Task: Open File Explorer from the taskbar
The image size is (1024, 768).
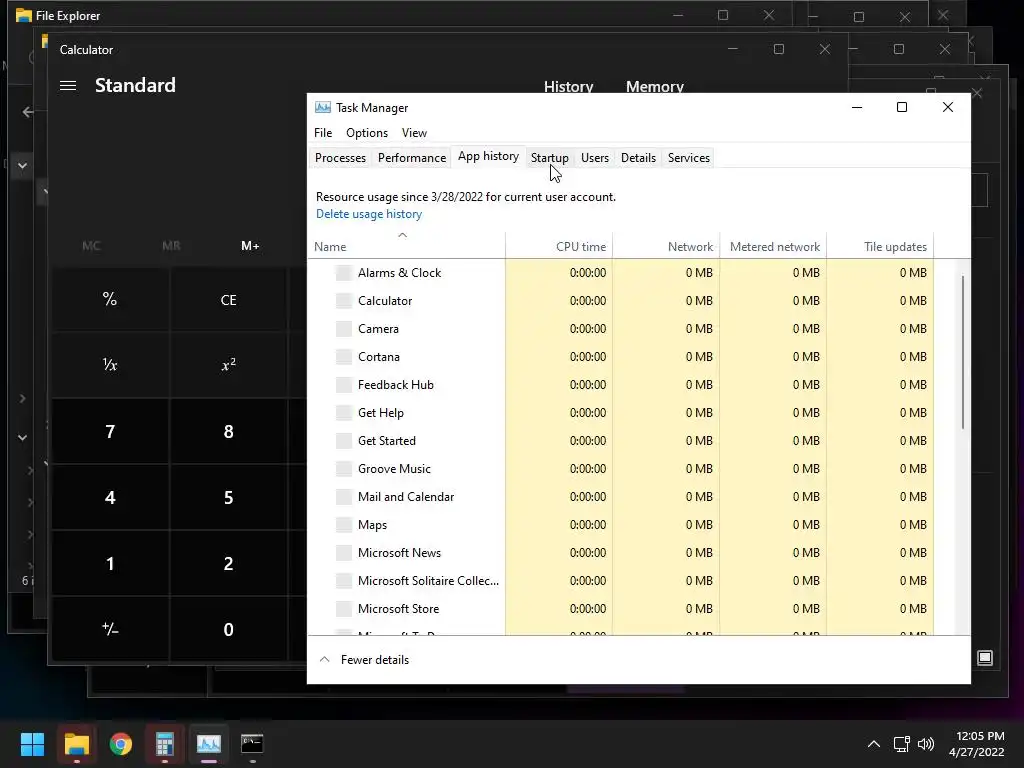Action: (76, 743)
